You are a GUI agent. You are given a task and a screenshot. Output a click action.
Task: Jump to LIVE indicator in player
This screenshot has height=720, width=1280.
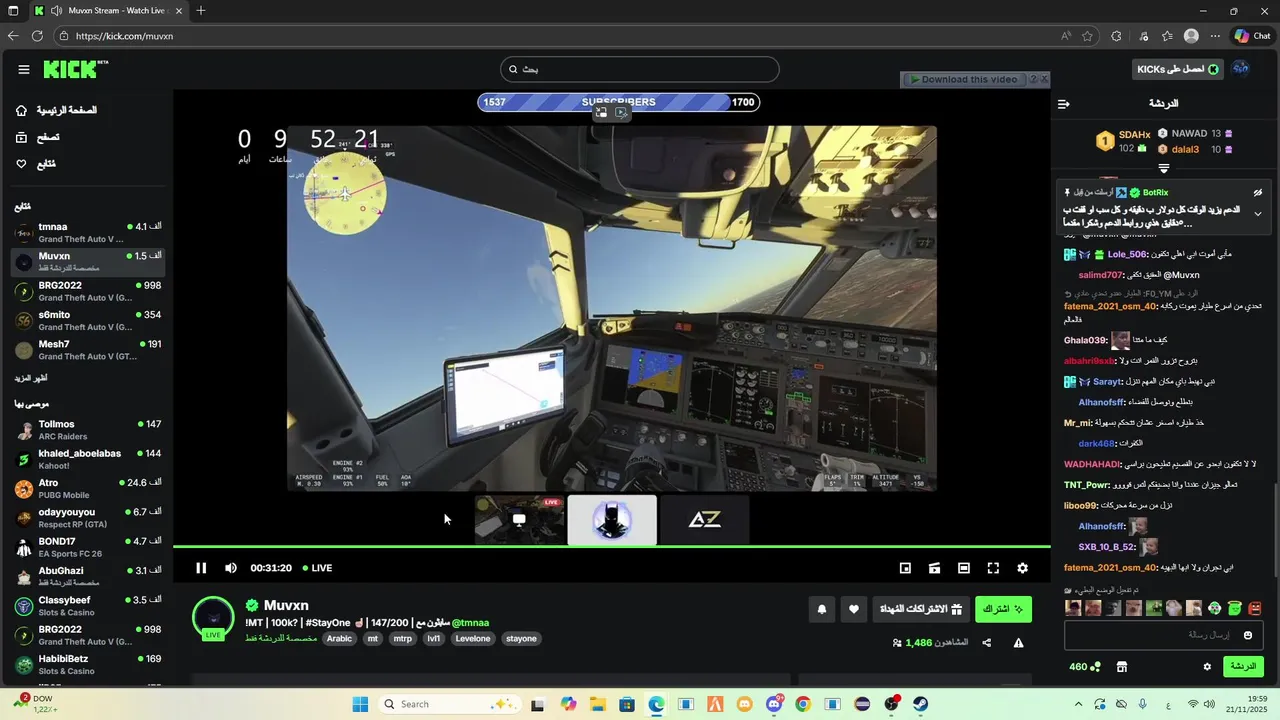click(x=317, y=568)
